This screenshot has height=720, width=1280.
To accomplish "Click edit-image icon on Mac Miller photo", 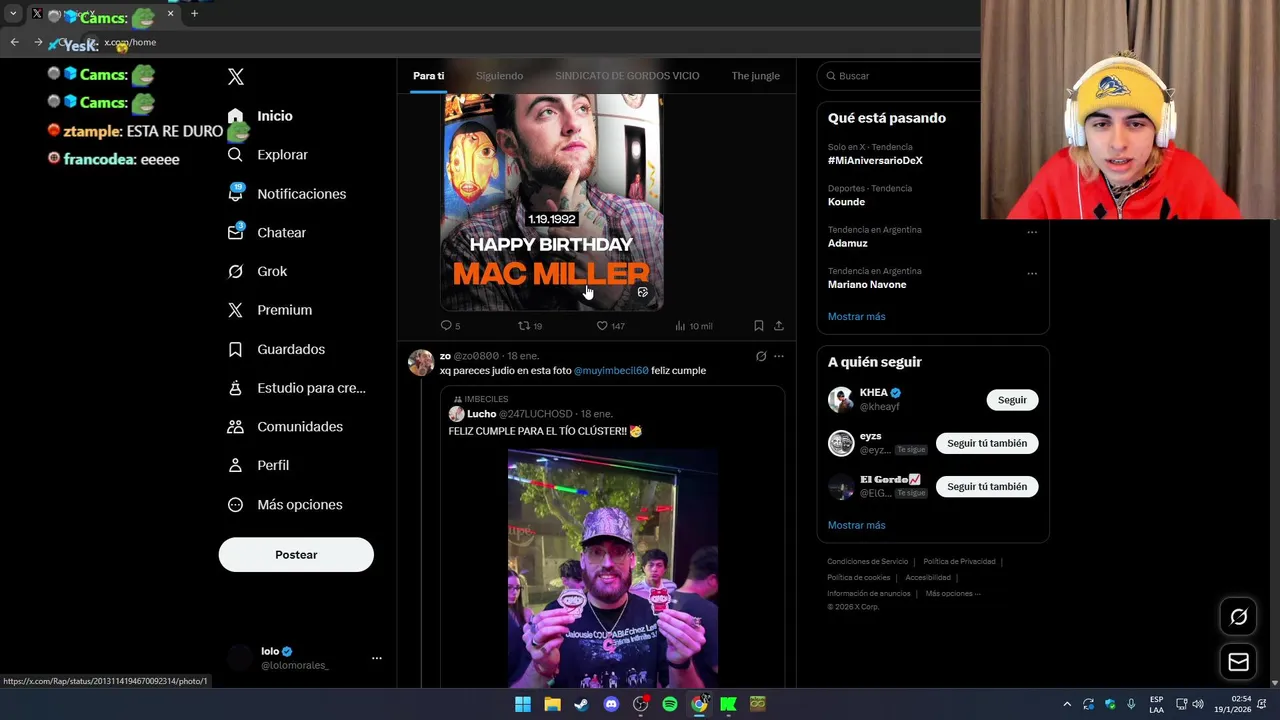I will pyautogui.click(x=643, y=292).
